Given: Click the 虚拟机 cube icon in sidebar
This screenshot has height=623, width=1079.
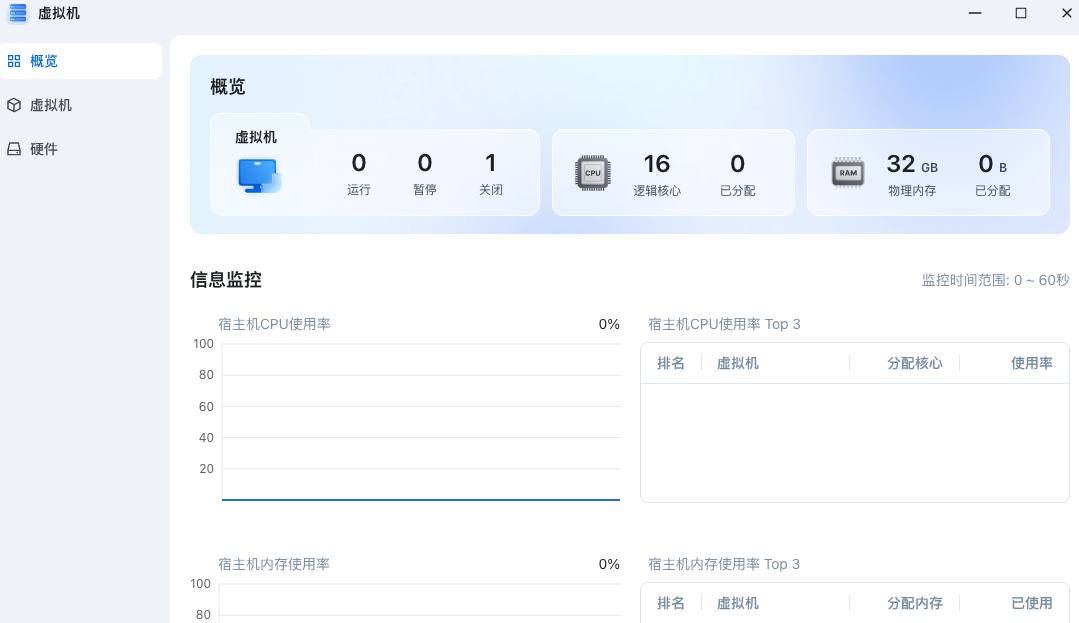Looking at the screenshot, I should (x=14, y=105).
